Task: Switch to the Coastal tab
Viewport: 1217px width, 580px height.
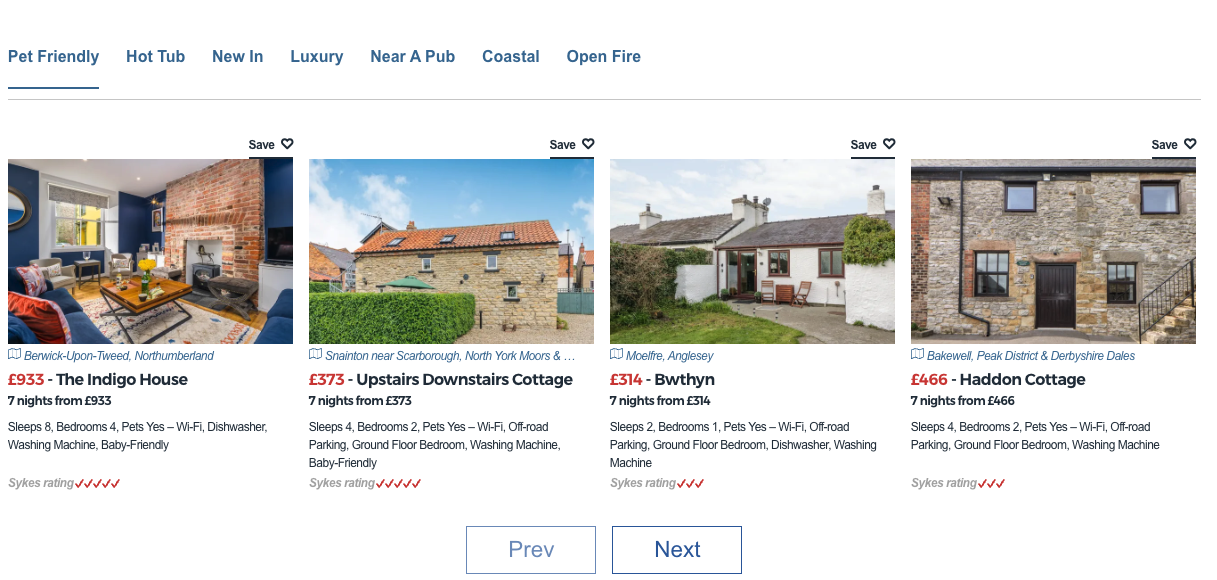Action: (x=510, y=57)
